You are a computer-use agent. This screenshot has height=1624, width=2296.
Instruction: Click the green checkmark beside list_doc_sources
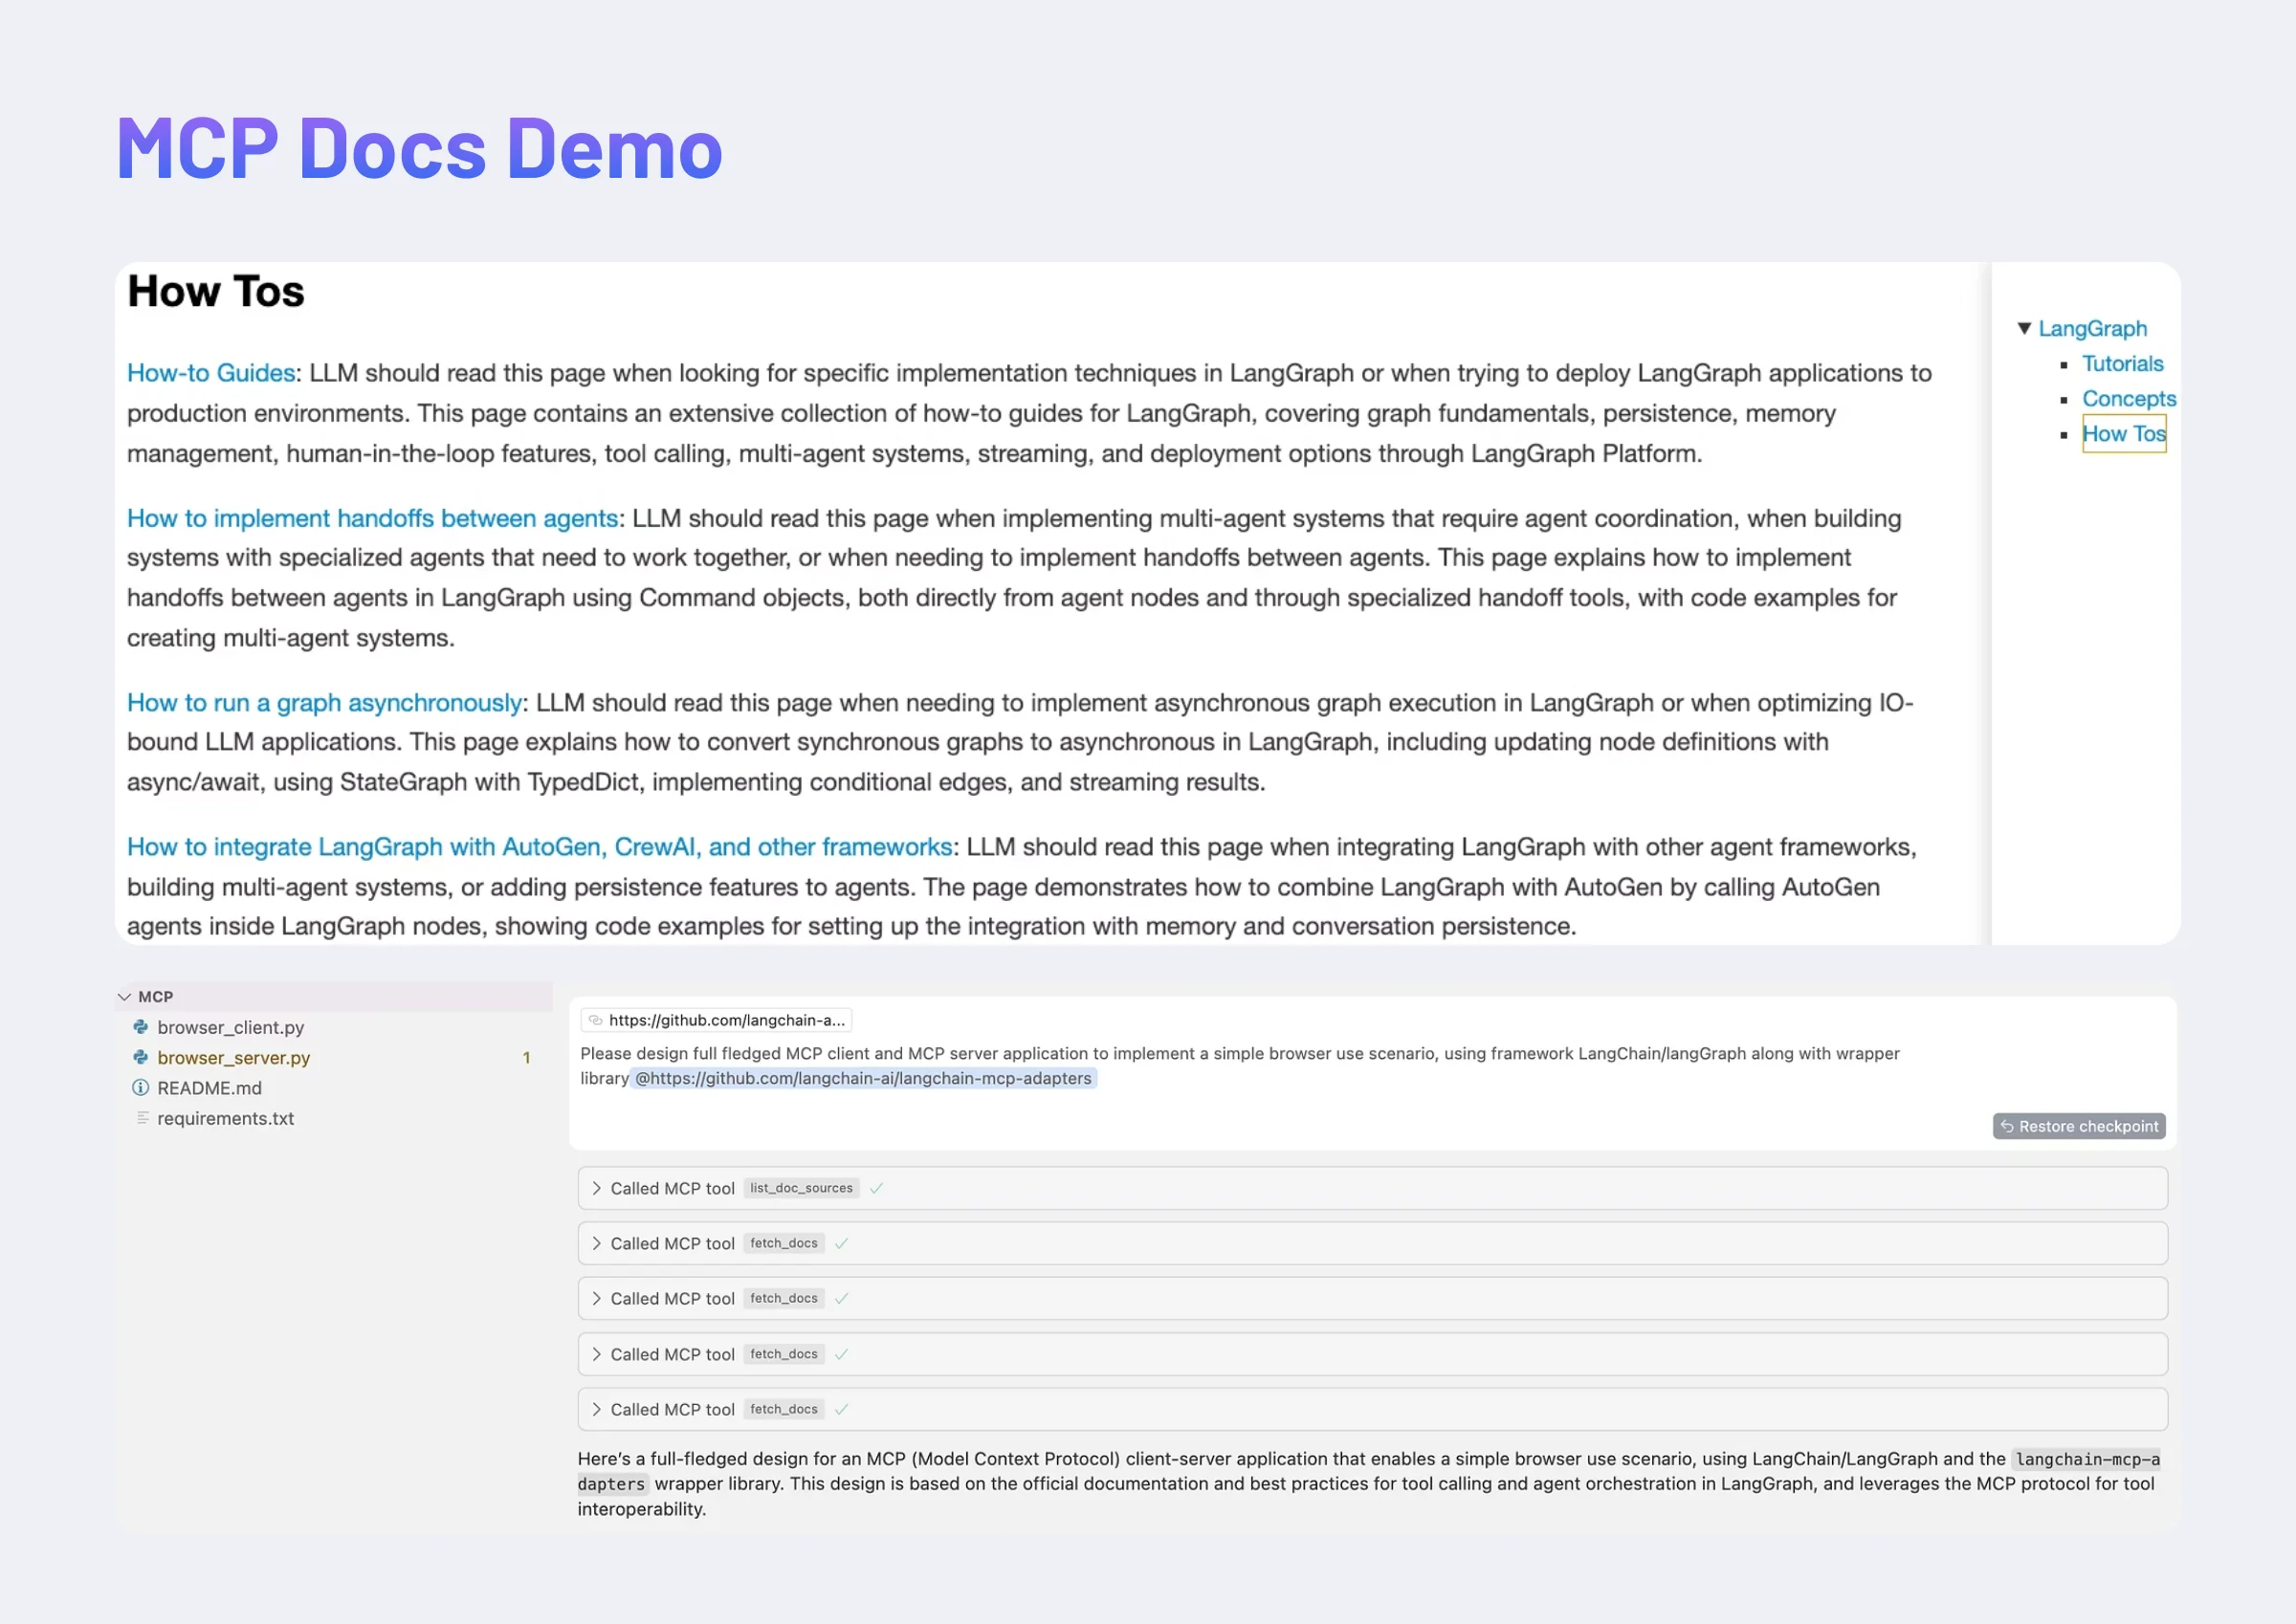coord(878,1188)
